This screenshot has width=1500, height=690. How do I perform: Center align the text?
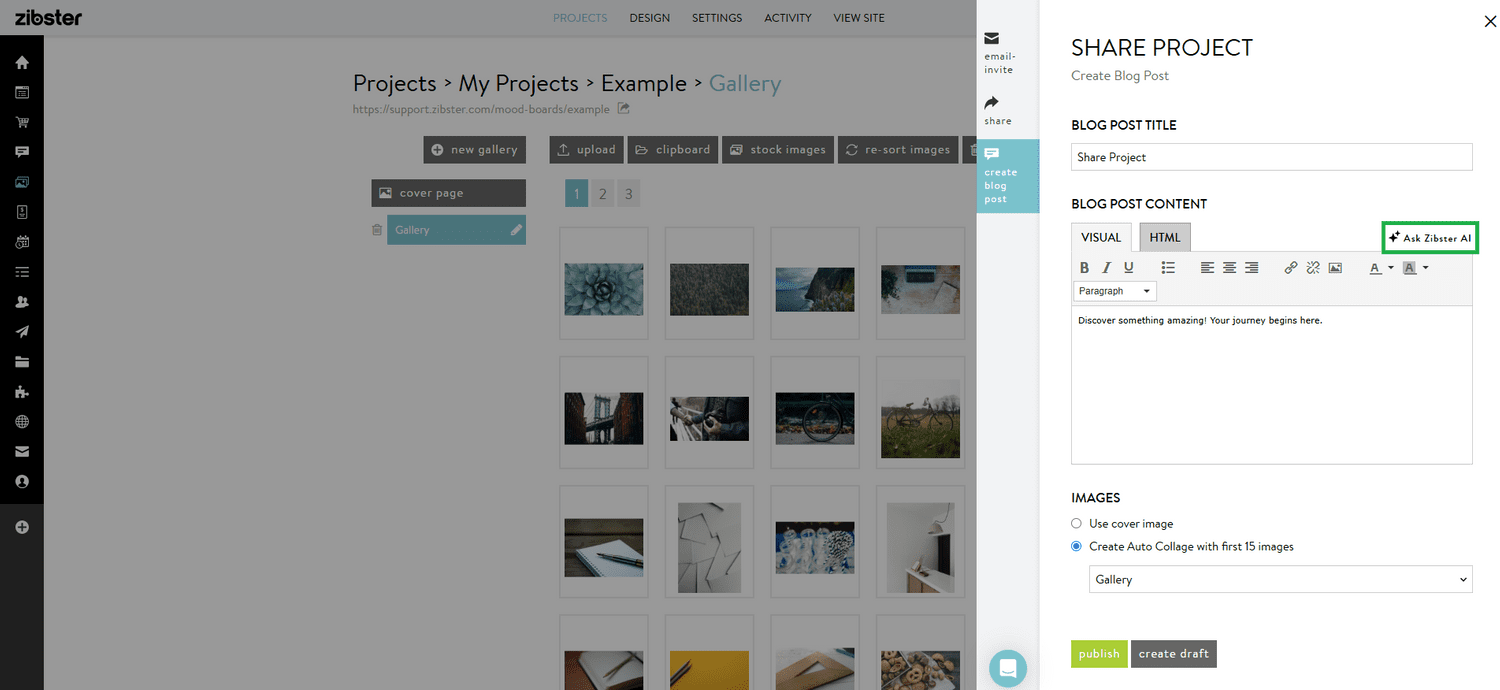(1229, 268)
